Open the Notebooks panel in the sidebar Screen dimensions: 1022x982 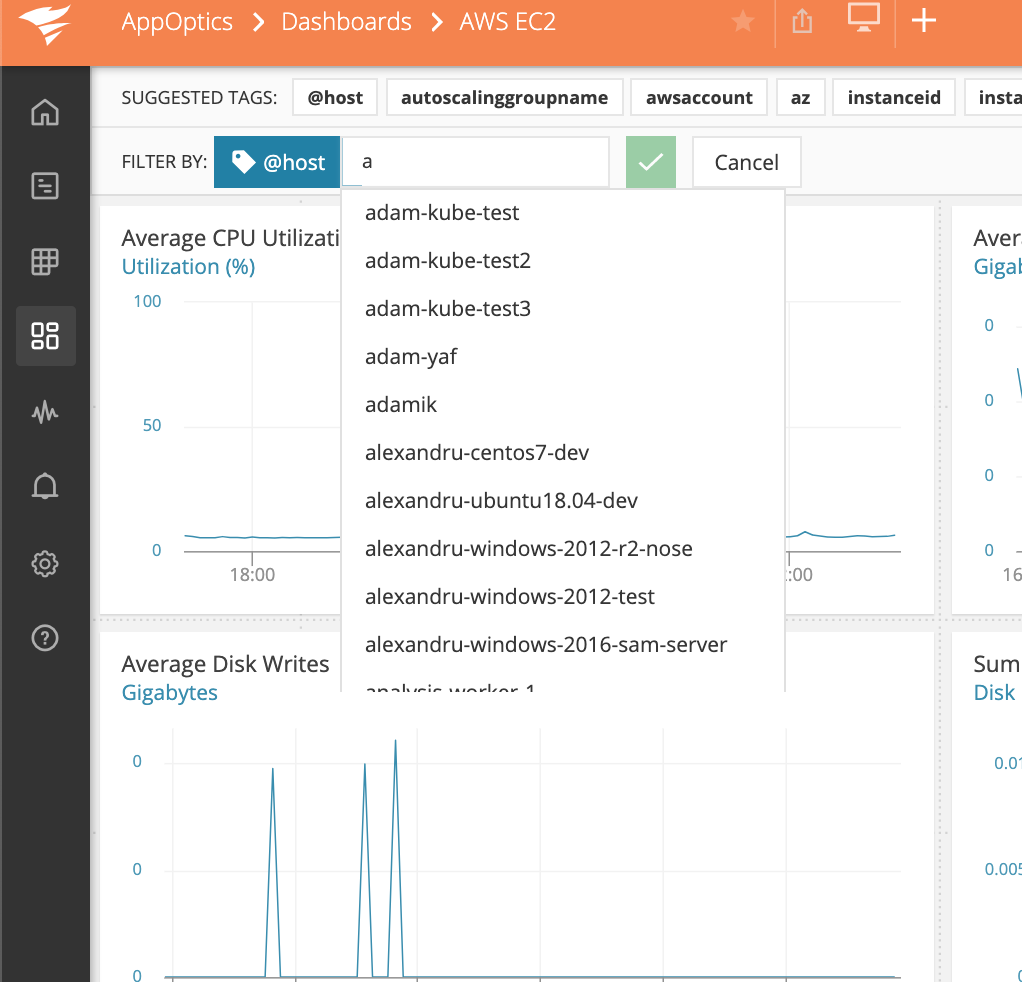pos(45,187)
